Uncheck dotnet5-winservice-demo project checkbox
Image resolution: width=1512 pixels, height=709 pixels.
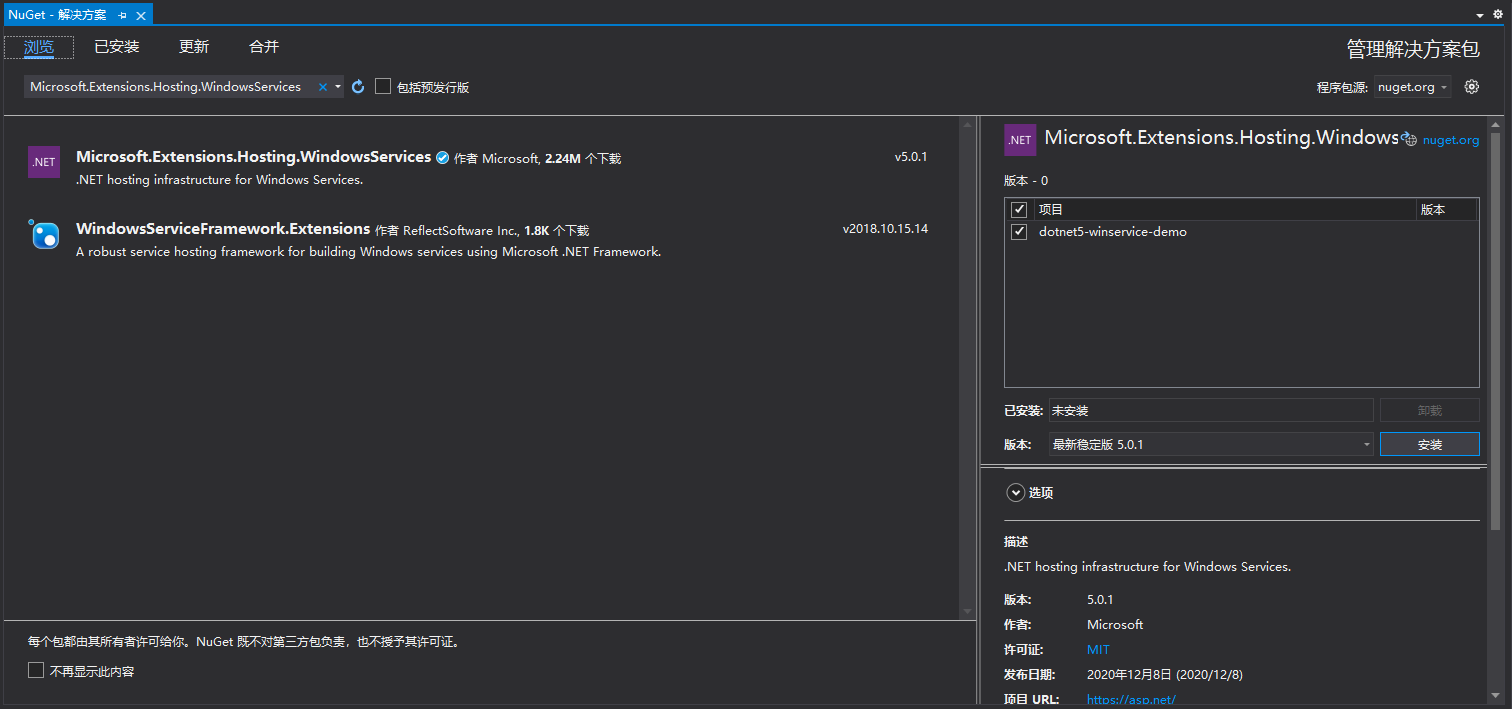point(1019,232)
